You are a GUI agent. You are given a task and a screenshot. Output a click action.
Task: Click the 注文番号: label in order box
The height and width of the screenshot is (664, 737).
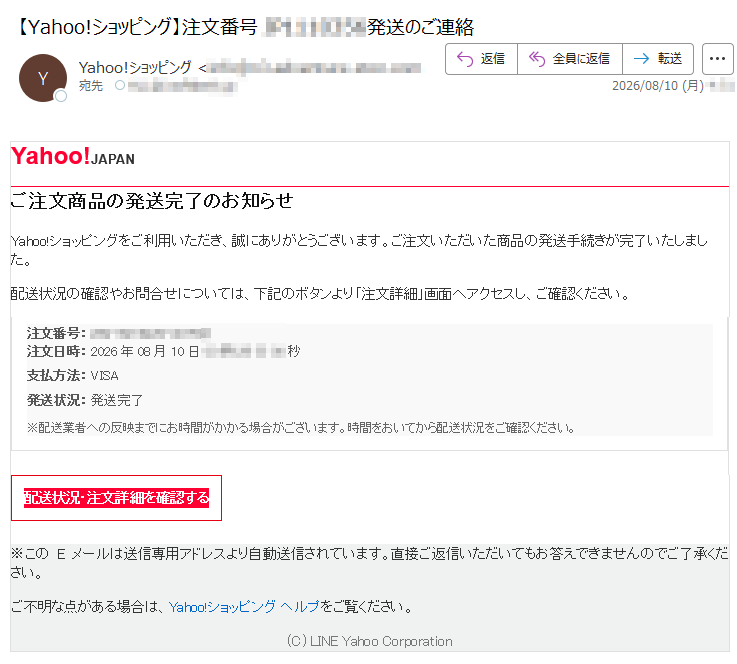[x=56, y=333]
